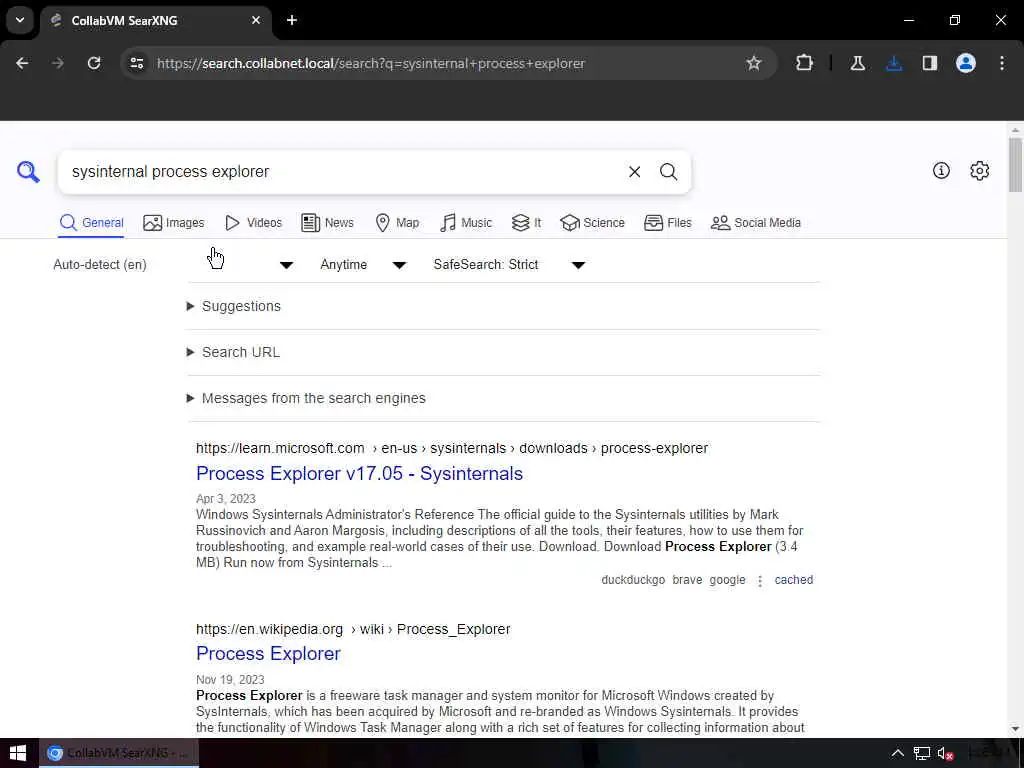The width and height of the screenshot is (1024, 768).
Task: Open the Anytime time range dropdown
Action: click(363, 264)
